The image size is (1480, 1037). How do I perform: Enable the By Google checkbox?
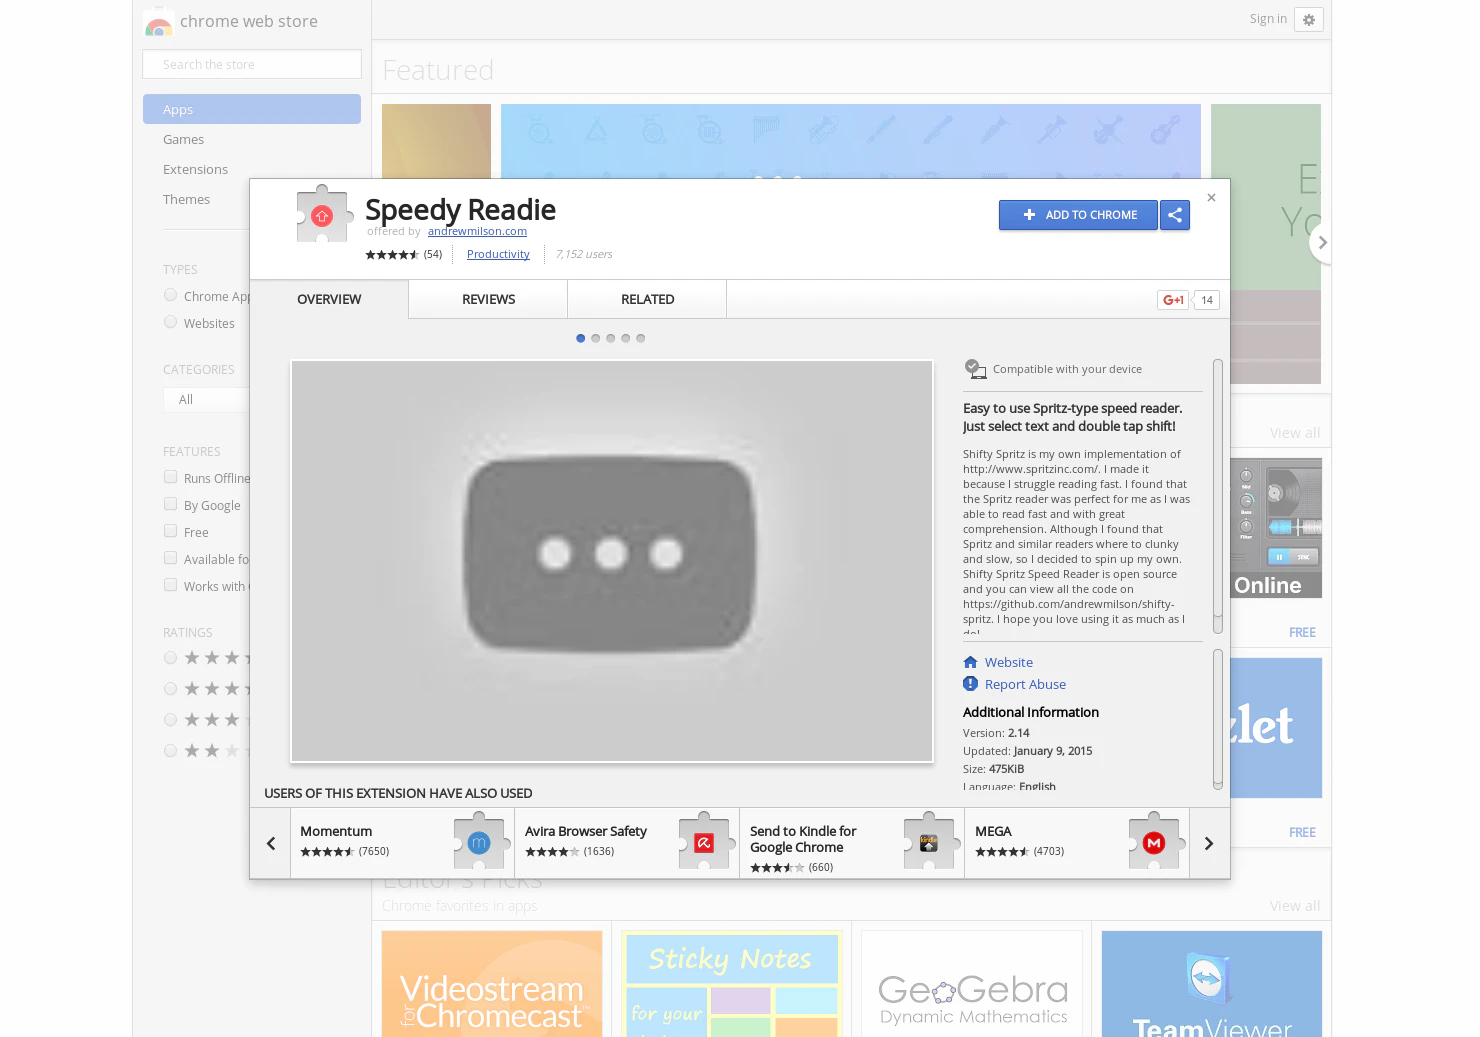(170, 504)
